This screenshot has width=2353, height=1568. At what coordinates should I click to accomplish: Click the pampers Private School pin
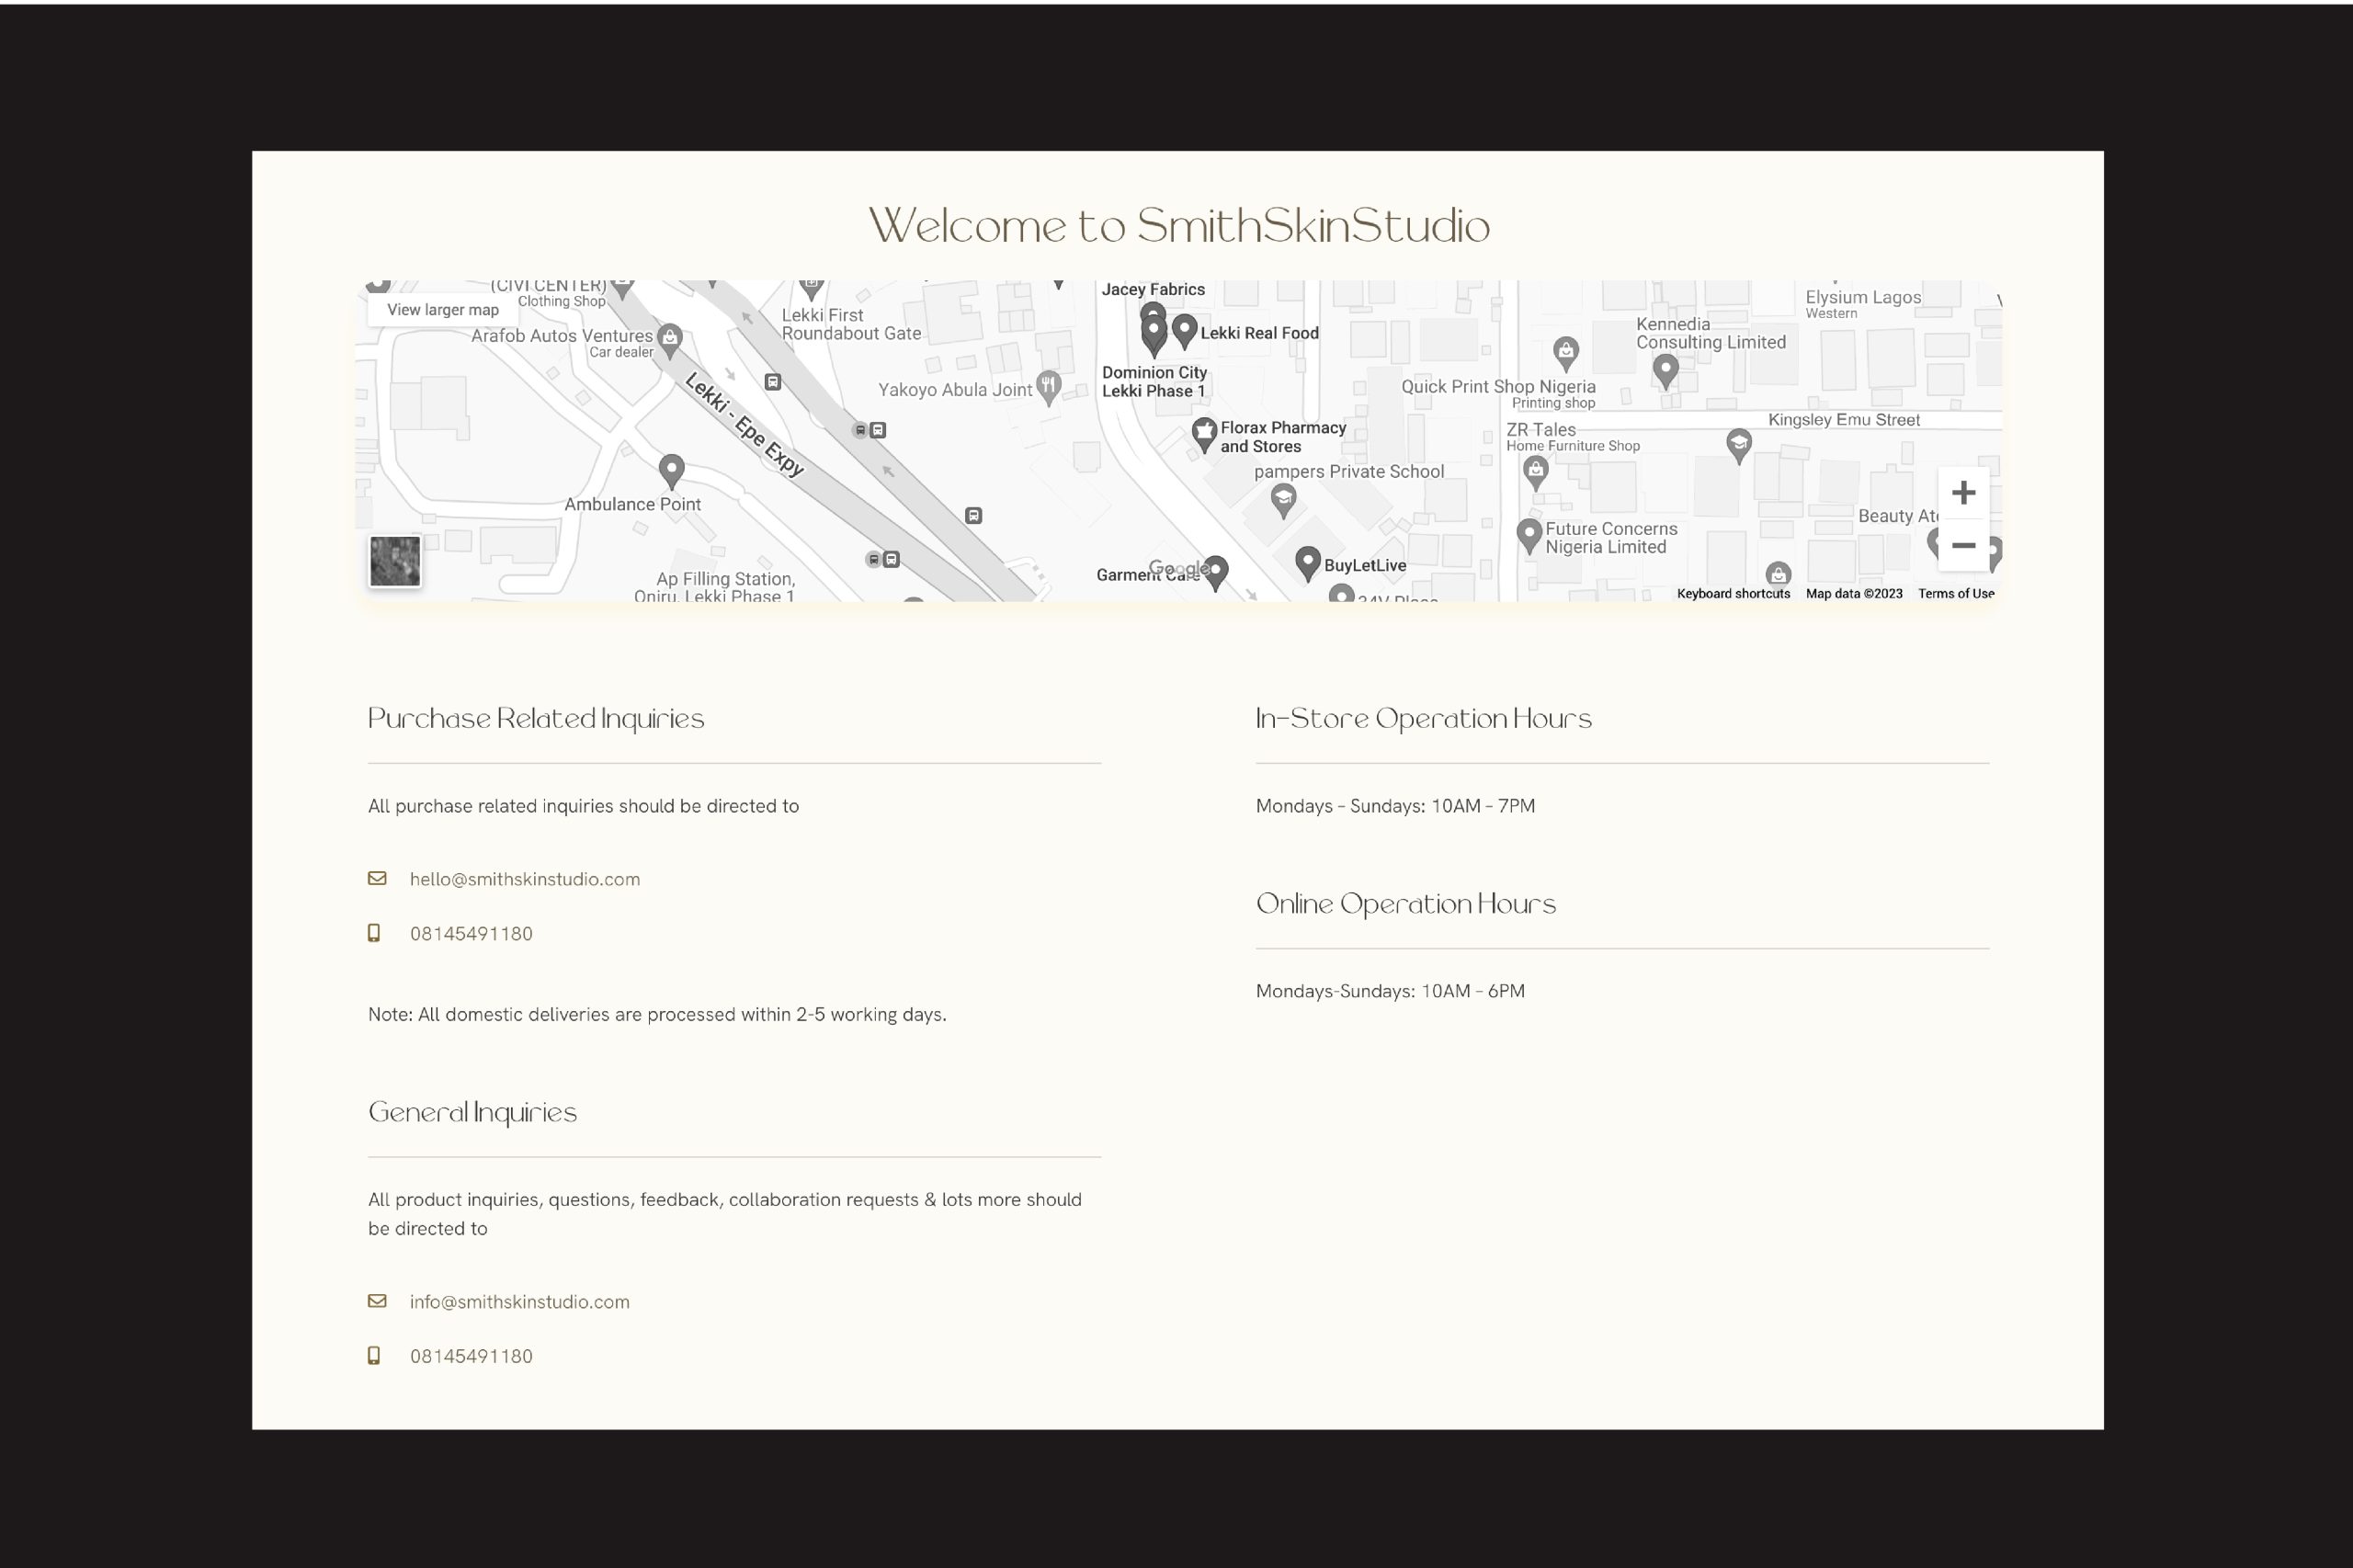[x=1284, y=497]
